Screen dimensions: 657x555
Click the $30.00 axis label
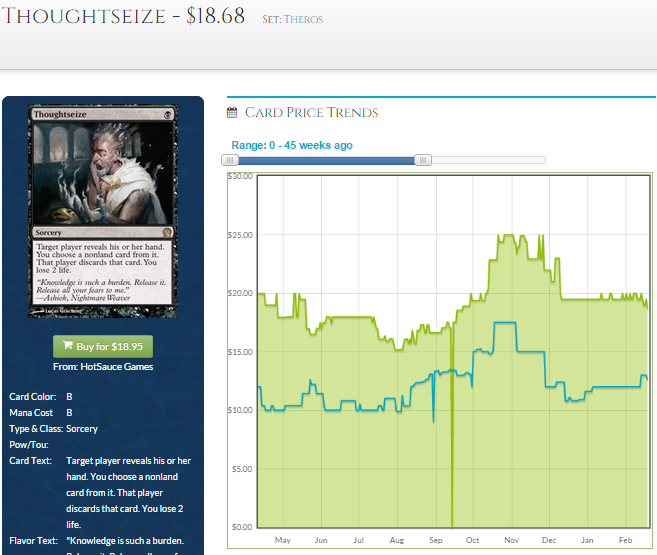pyautogui.click(x=241, y=176)
